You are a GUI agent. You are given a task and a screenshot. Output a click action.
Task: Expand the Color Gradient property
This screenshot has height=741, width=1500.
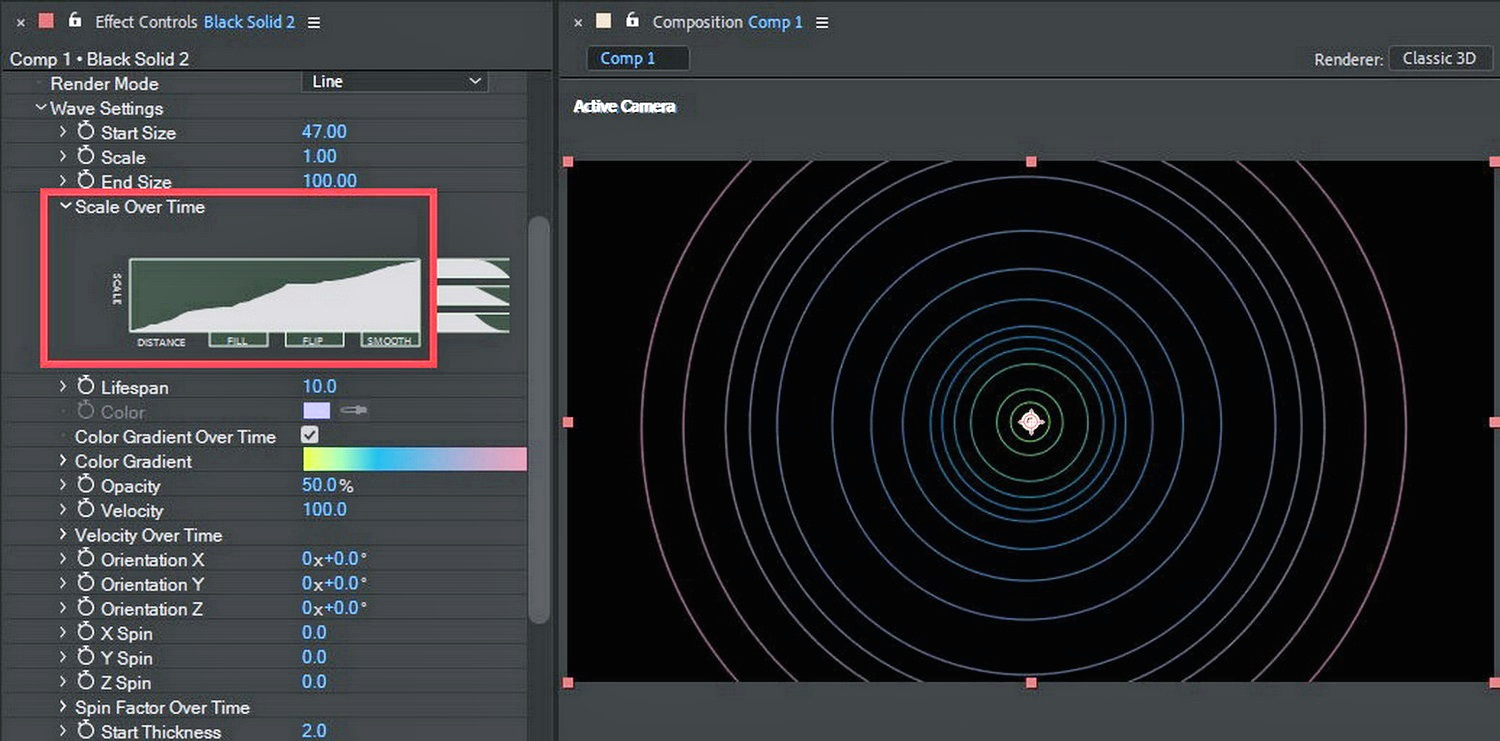pyautogui.click(x=63, y=461)
